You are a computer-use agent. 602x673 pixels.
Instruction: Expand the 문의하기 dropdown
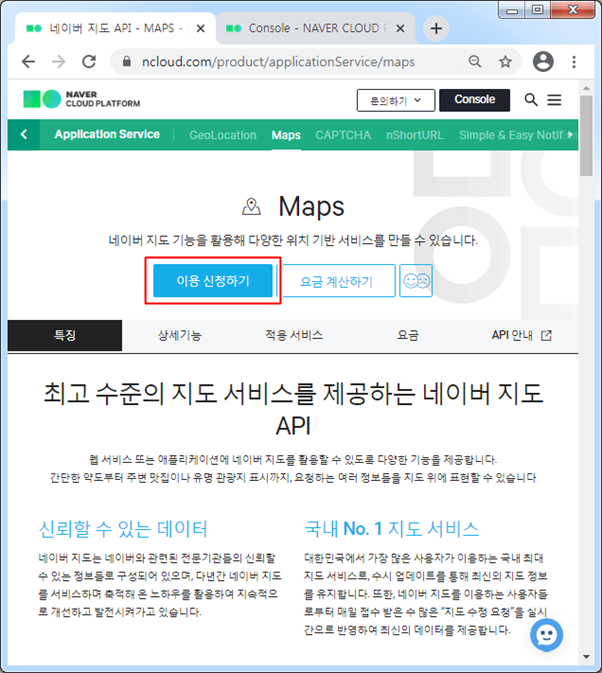pos(396,100)
